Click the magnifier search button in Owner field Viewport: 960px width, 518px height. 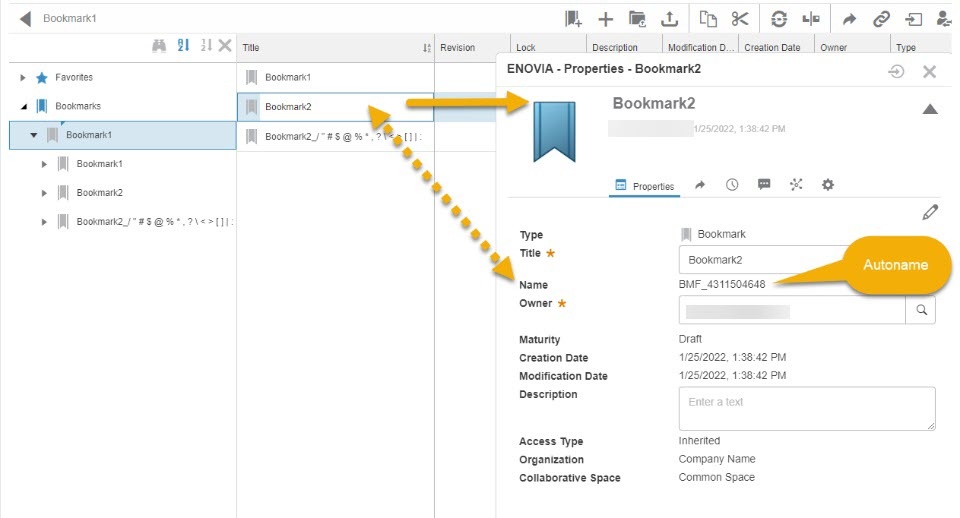click(921, 310)
